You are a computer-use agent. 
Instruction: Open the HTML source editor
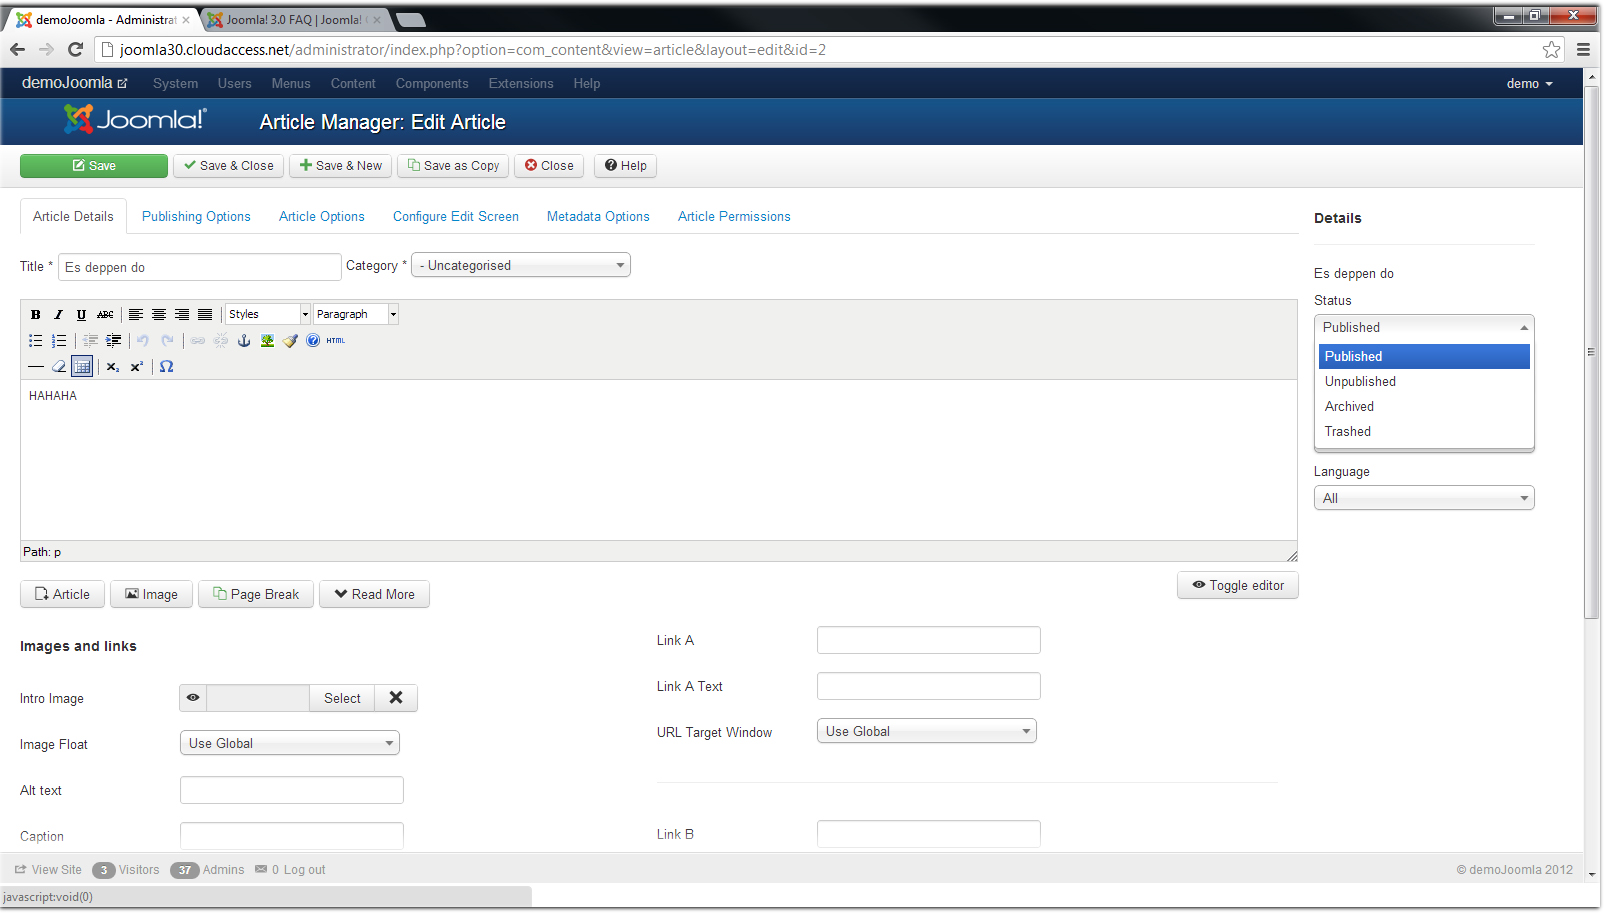coord(336,340)
